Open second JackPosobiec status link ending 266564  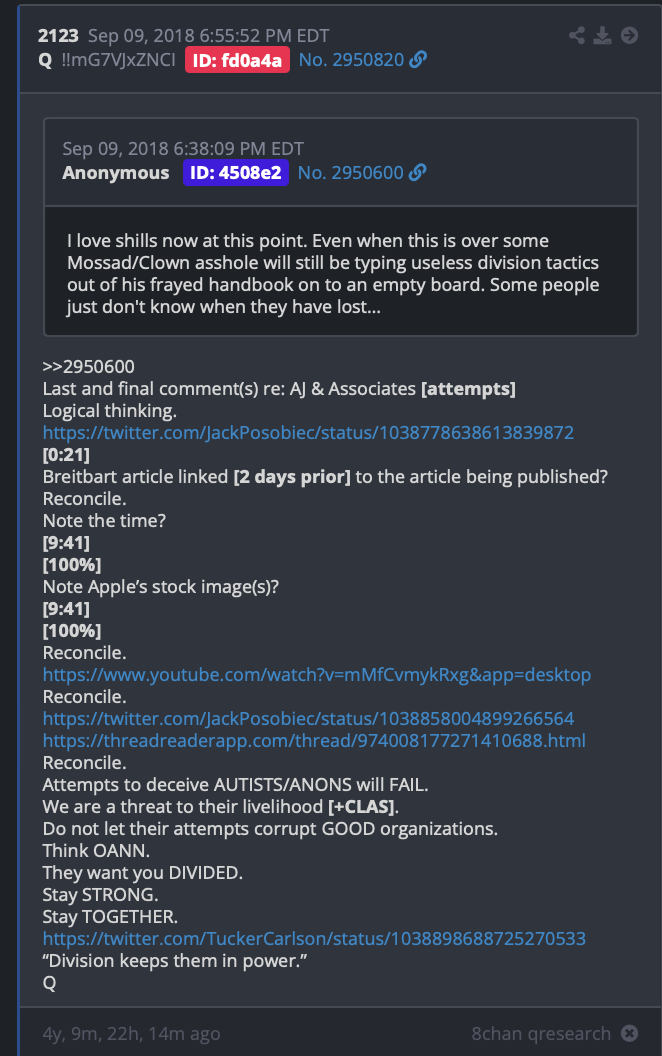pyautogui.click(x=308, y=719)
